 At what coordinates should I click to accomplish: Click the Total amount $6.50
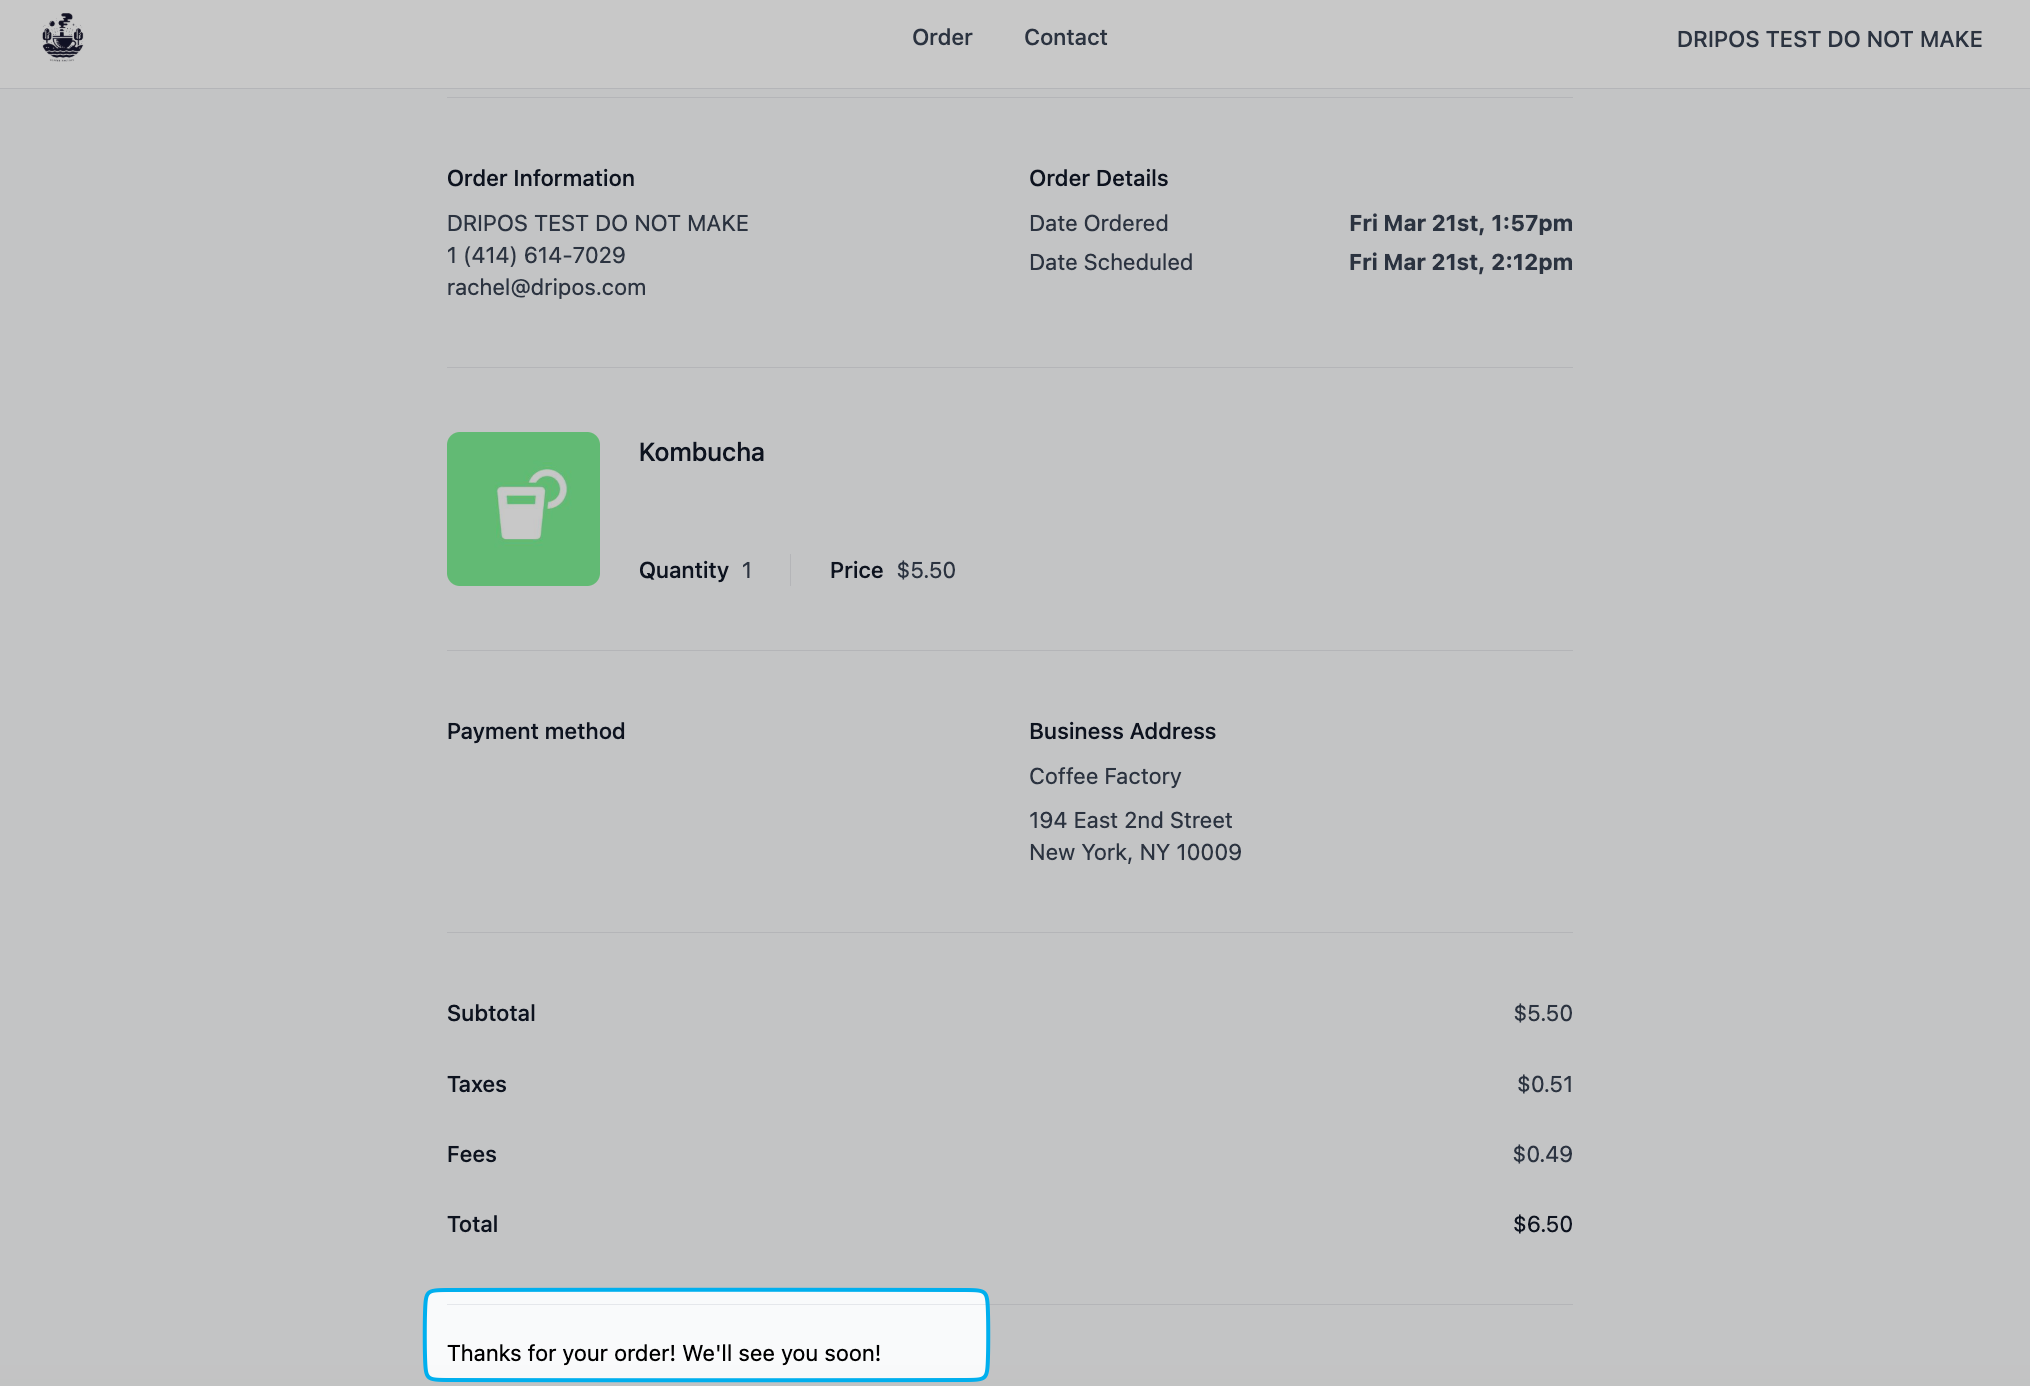tap(1542, 1225)
